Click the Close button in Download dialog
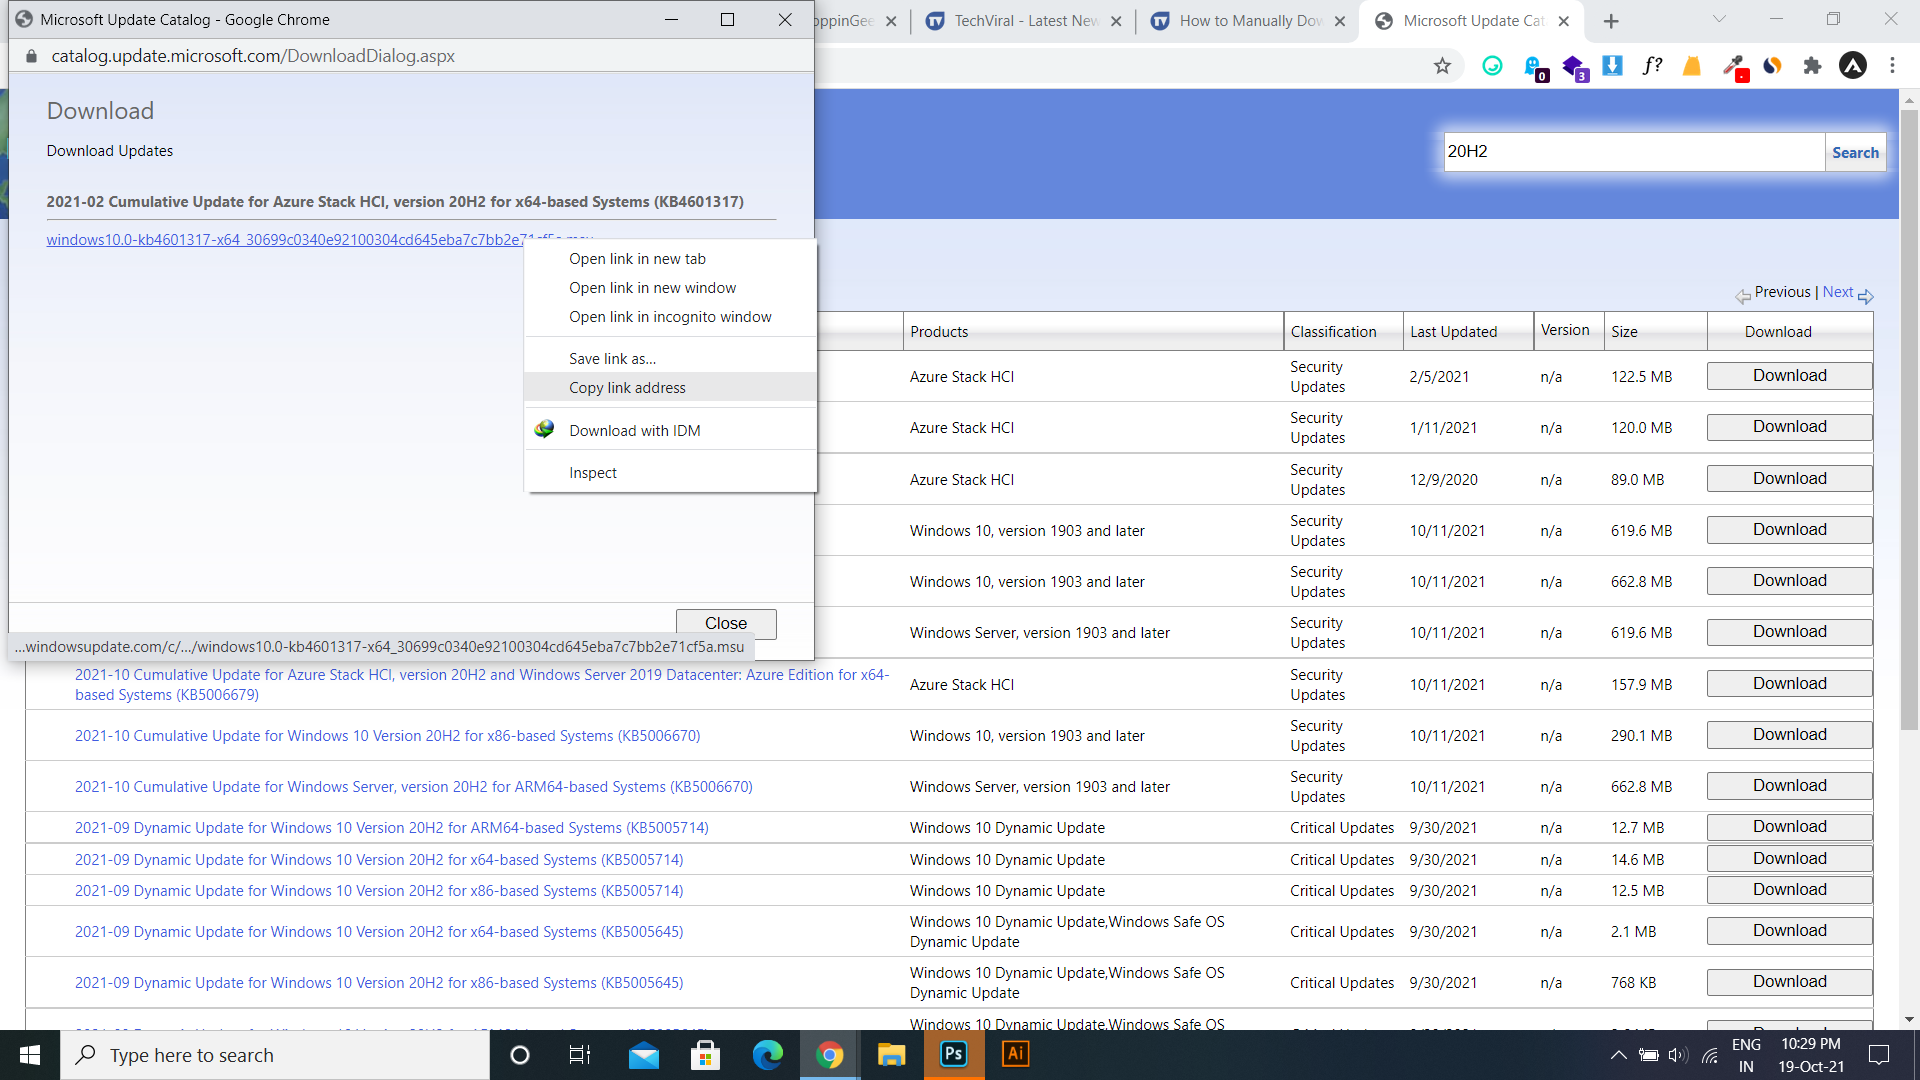1920x1080 pixels. click(726, 623)
